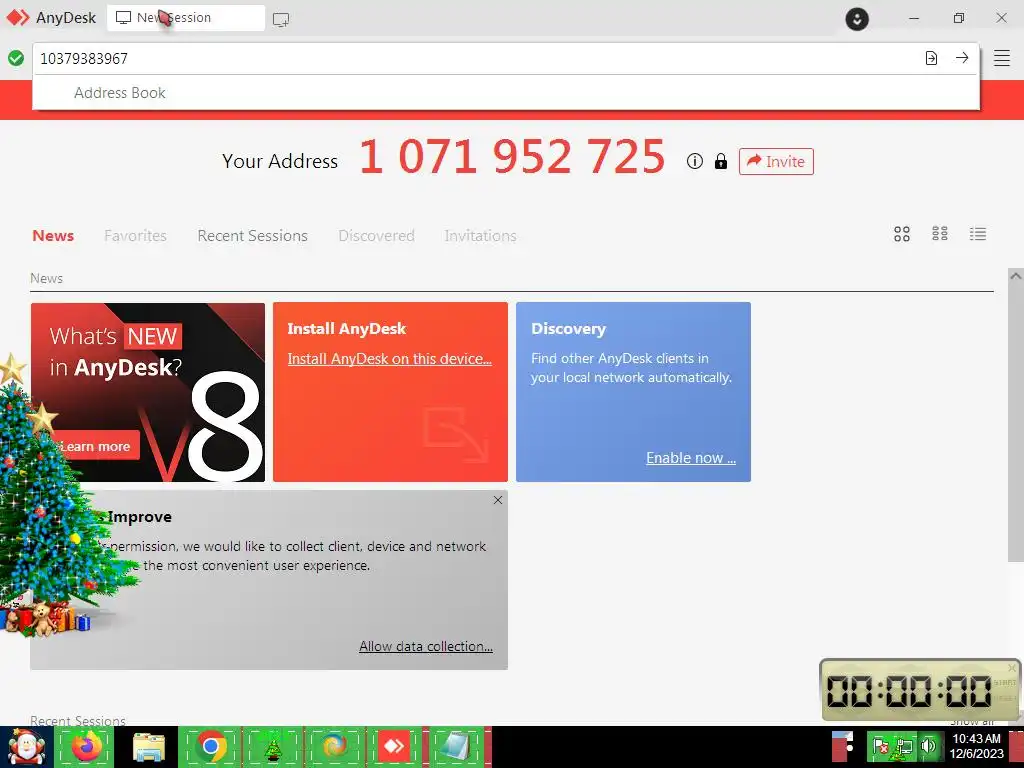Click the blue-orange globe browser icon on taskbar

[x=334, y=746]
